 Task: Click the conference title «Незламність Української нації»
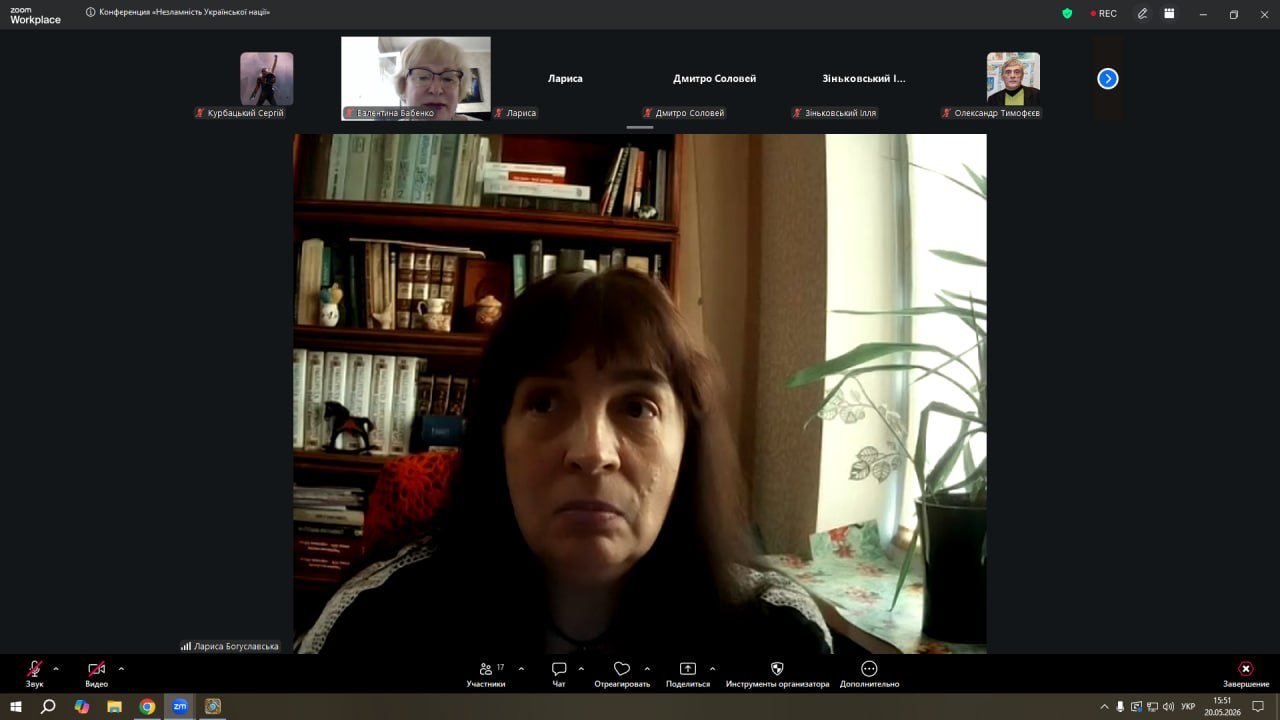tap(185, 12)
